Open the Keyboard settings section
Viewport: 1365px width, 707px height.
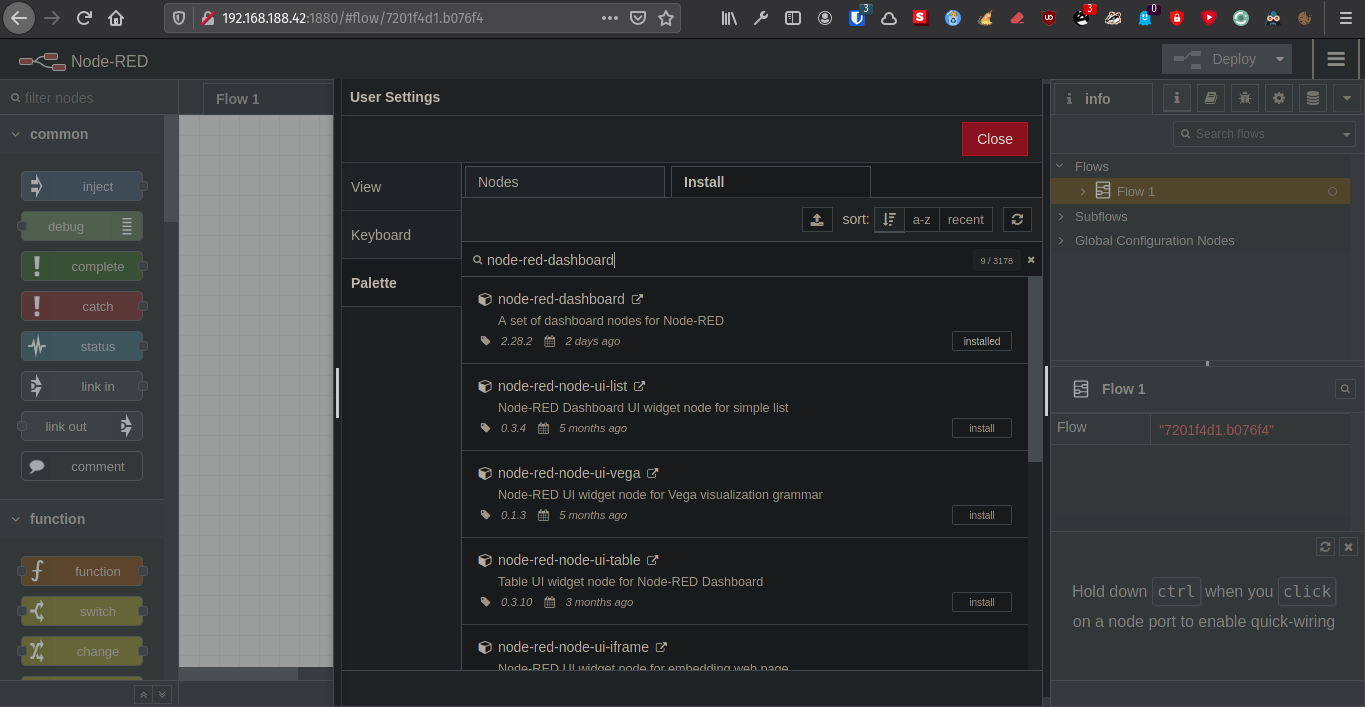click(381, 235)
